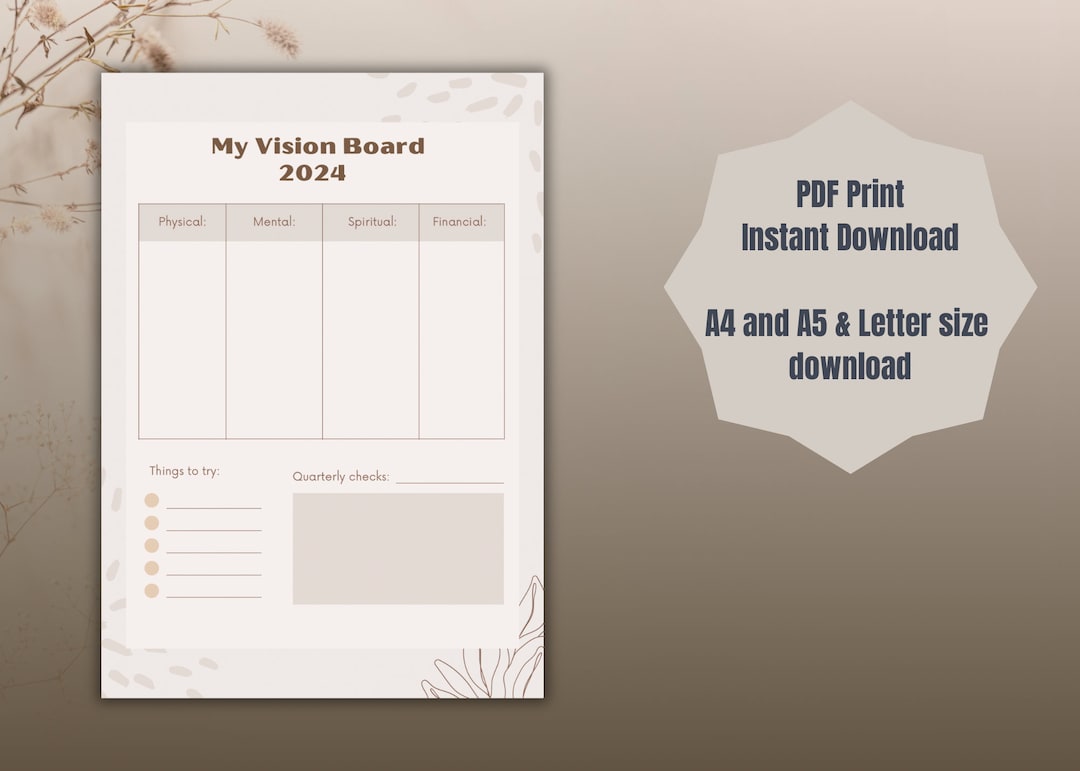Select the Physical column header
Viewport: 1080px width, 771px height.
click(183, 222)
